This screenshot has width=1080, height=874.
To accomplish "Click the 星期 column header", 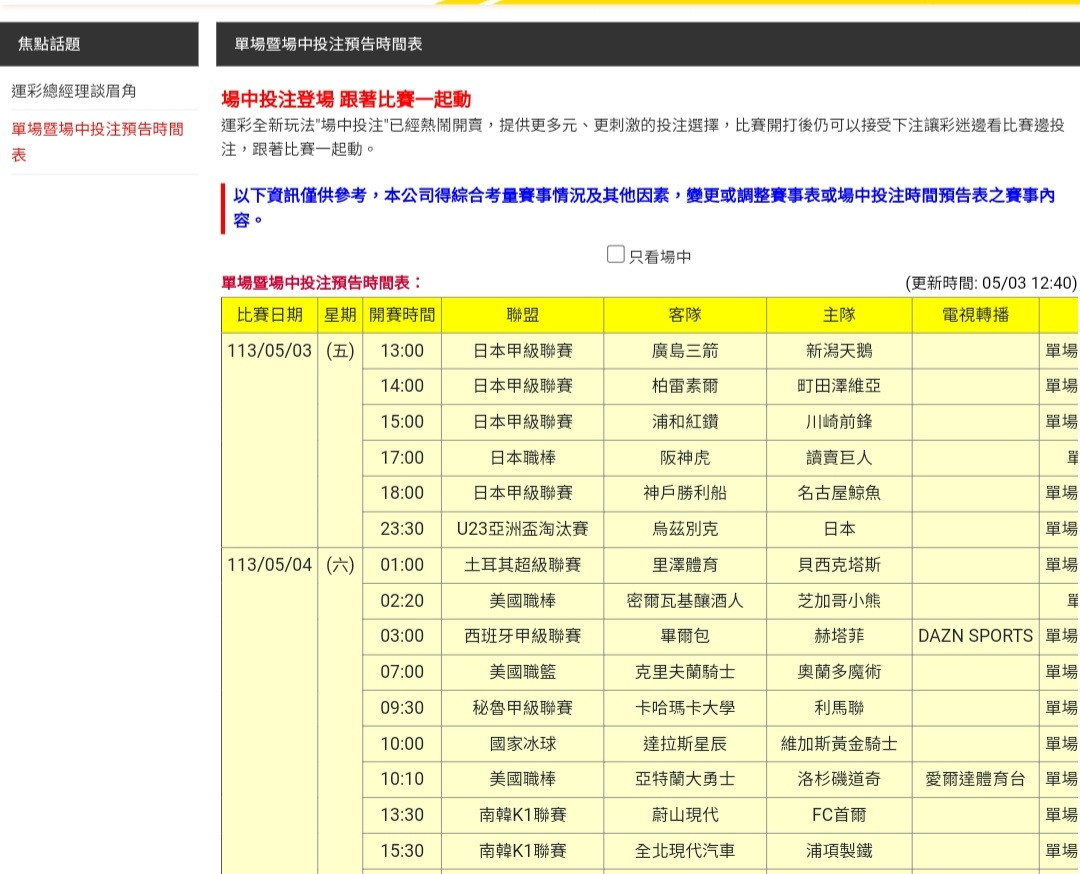I will pyautogui.click(x=340, y=315).
